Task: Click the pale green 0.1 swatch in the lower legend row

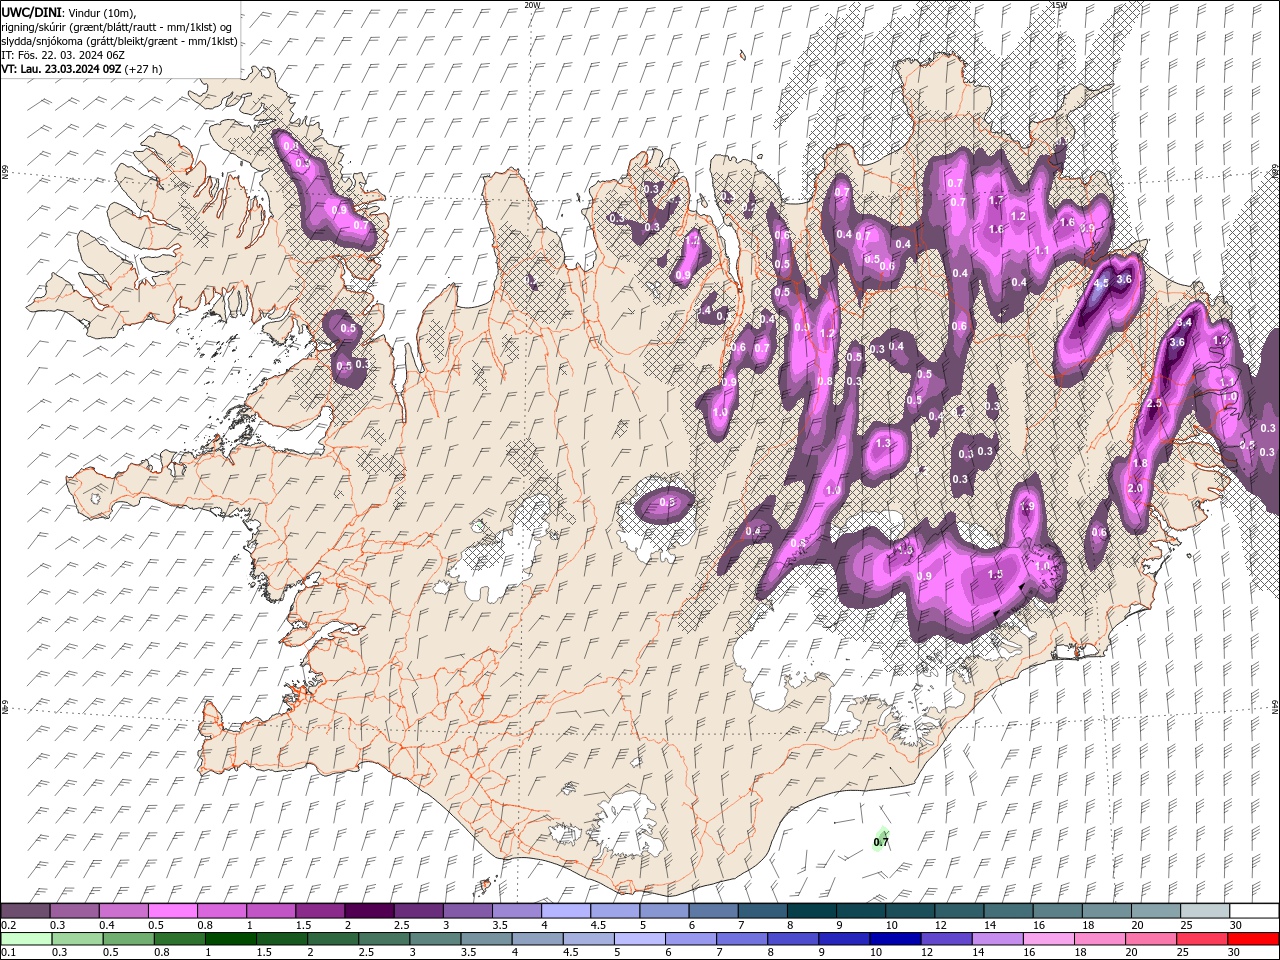Action: [26, 939]
